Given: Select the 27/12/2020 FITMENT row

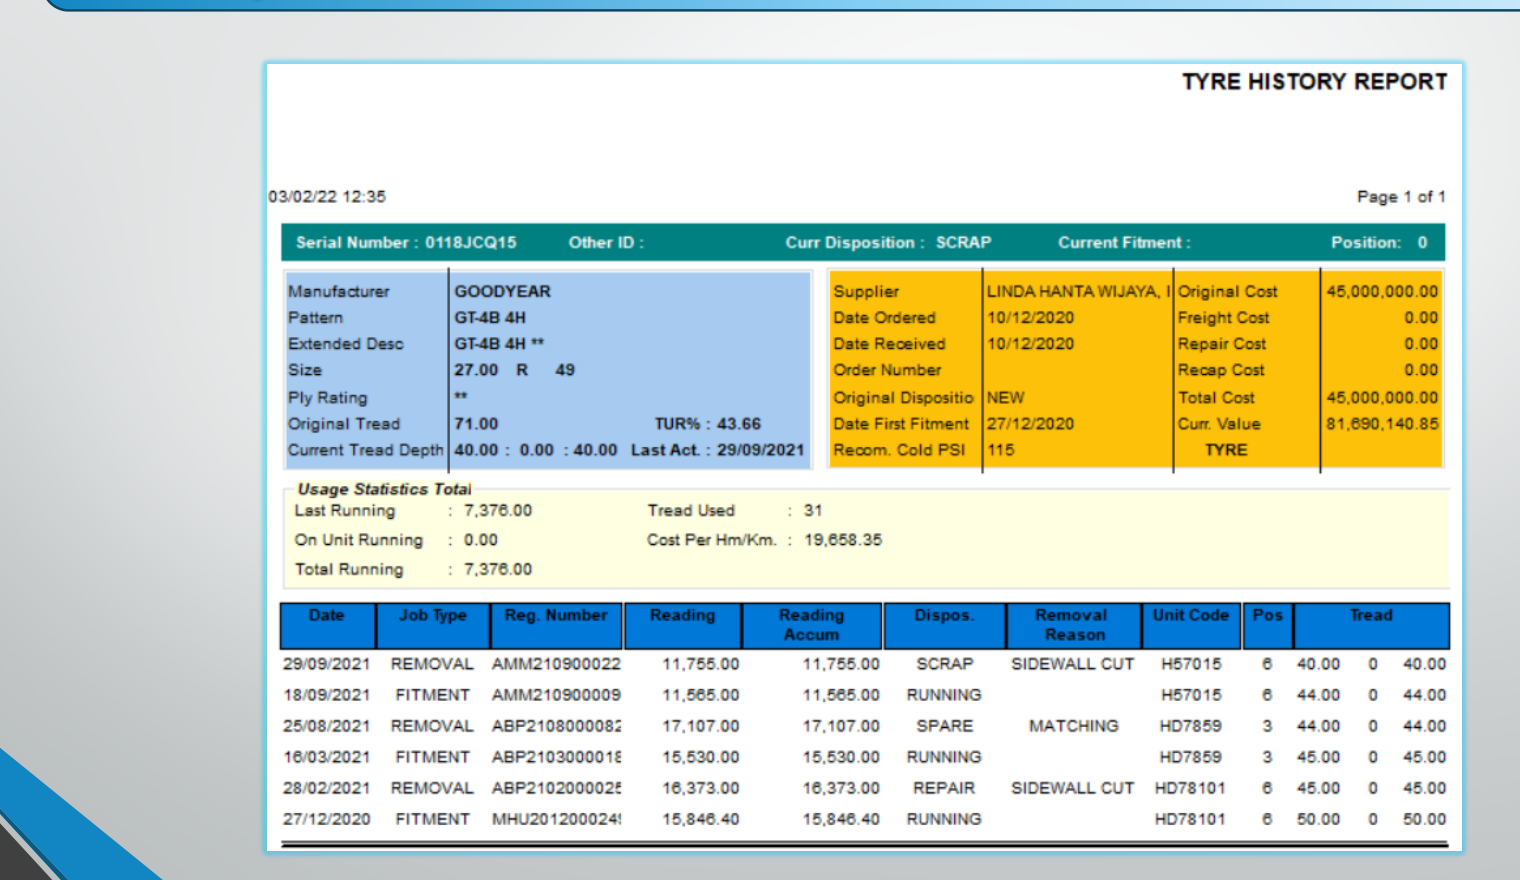Looking at the screenshot, I should point(864,819).
